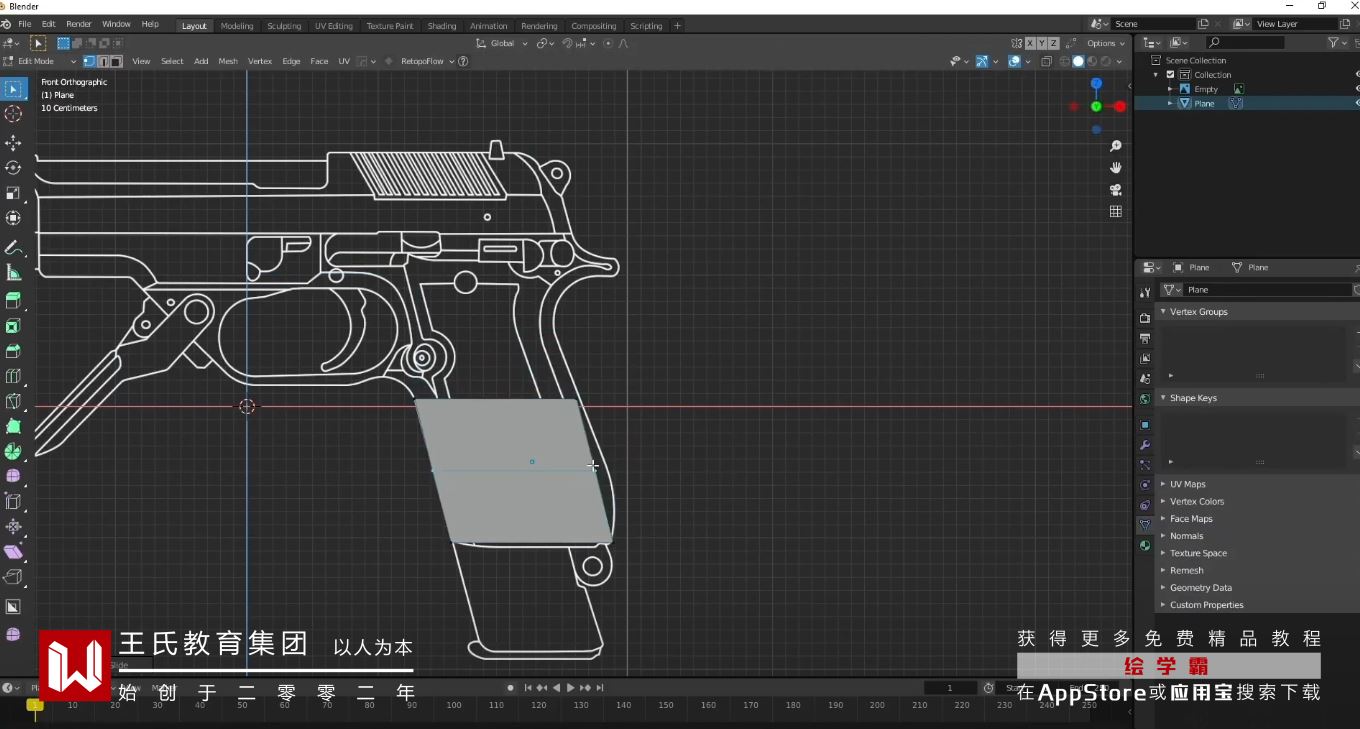Pick the Rotate tool
The width and height of the screenshot is (1360, 729).
point(13,168)
